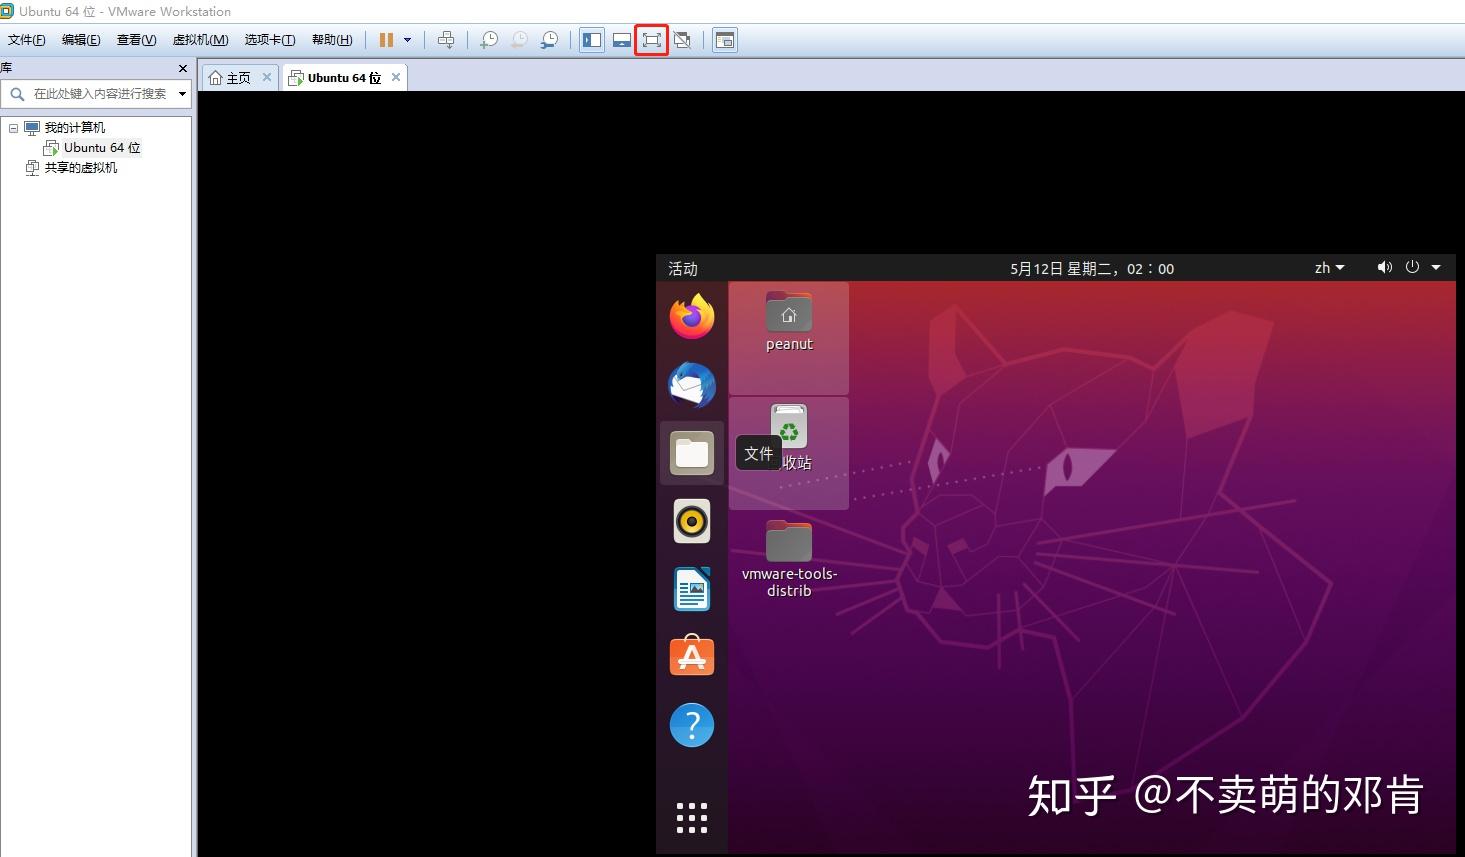
Task: Close the 主页 tab
Action: [x=267, y=77]
